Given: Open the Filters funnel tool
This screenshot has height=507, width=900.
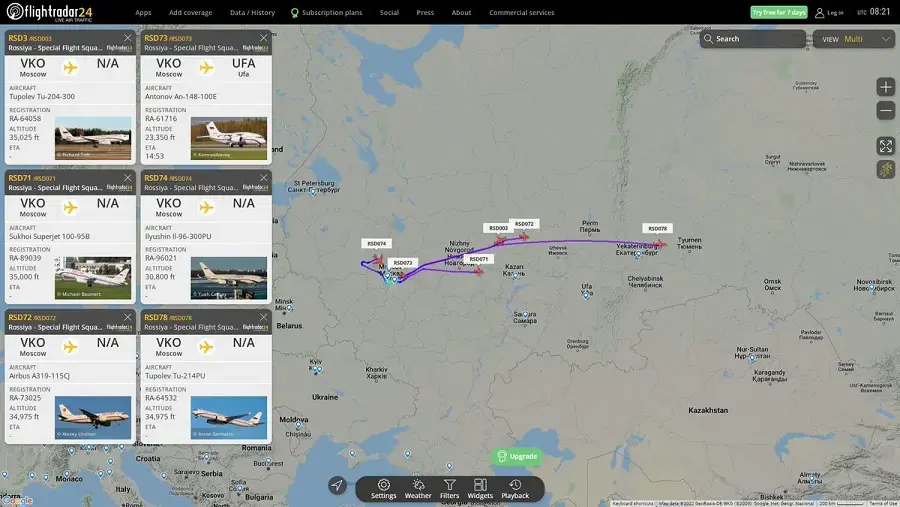Looking at the screenshot, I should click(449, 489).
